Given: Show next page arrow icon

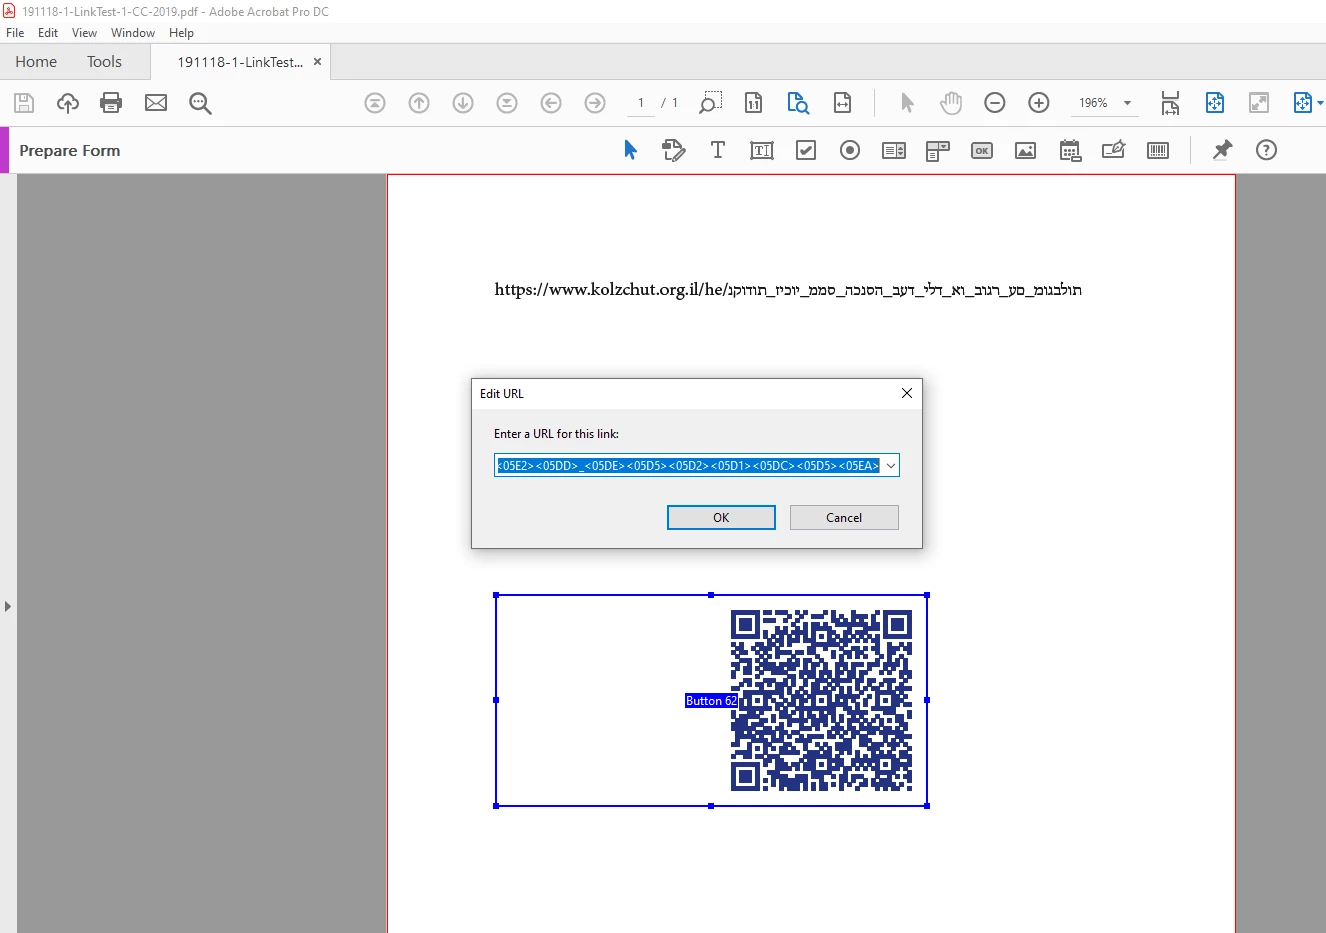Looking at the screenshot, I should coord(463,103).
